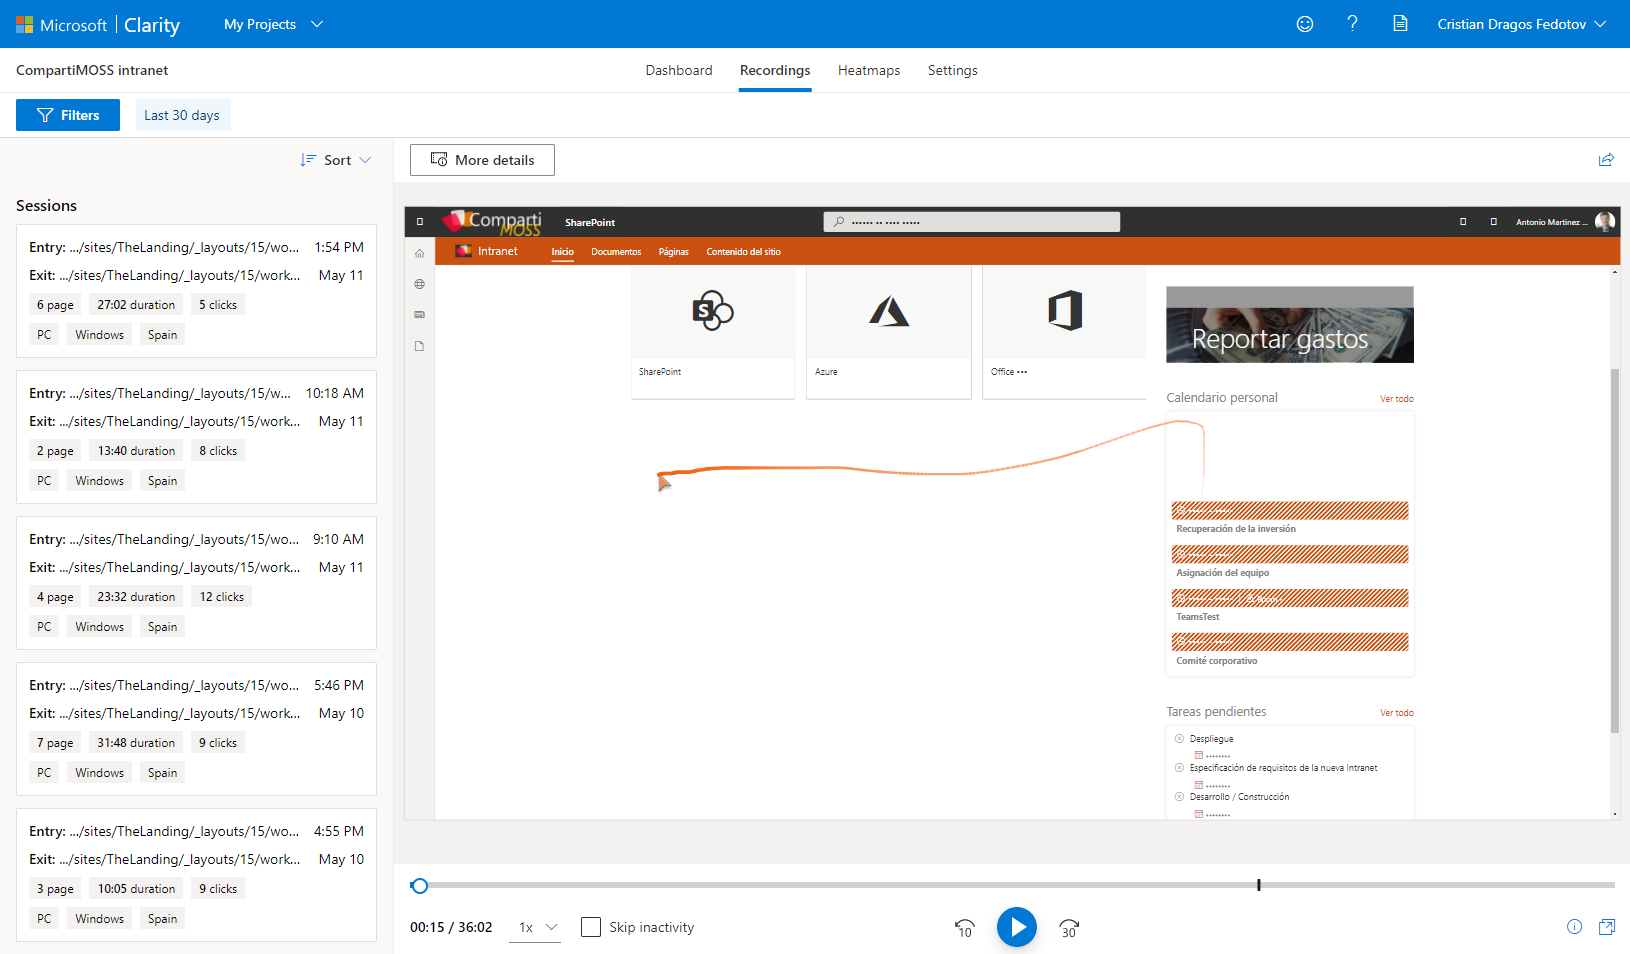Open the recording in a new window icon
This screenshot has height=954, width=1630.
pos(1608,927)
